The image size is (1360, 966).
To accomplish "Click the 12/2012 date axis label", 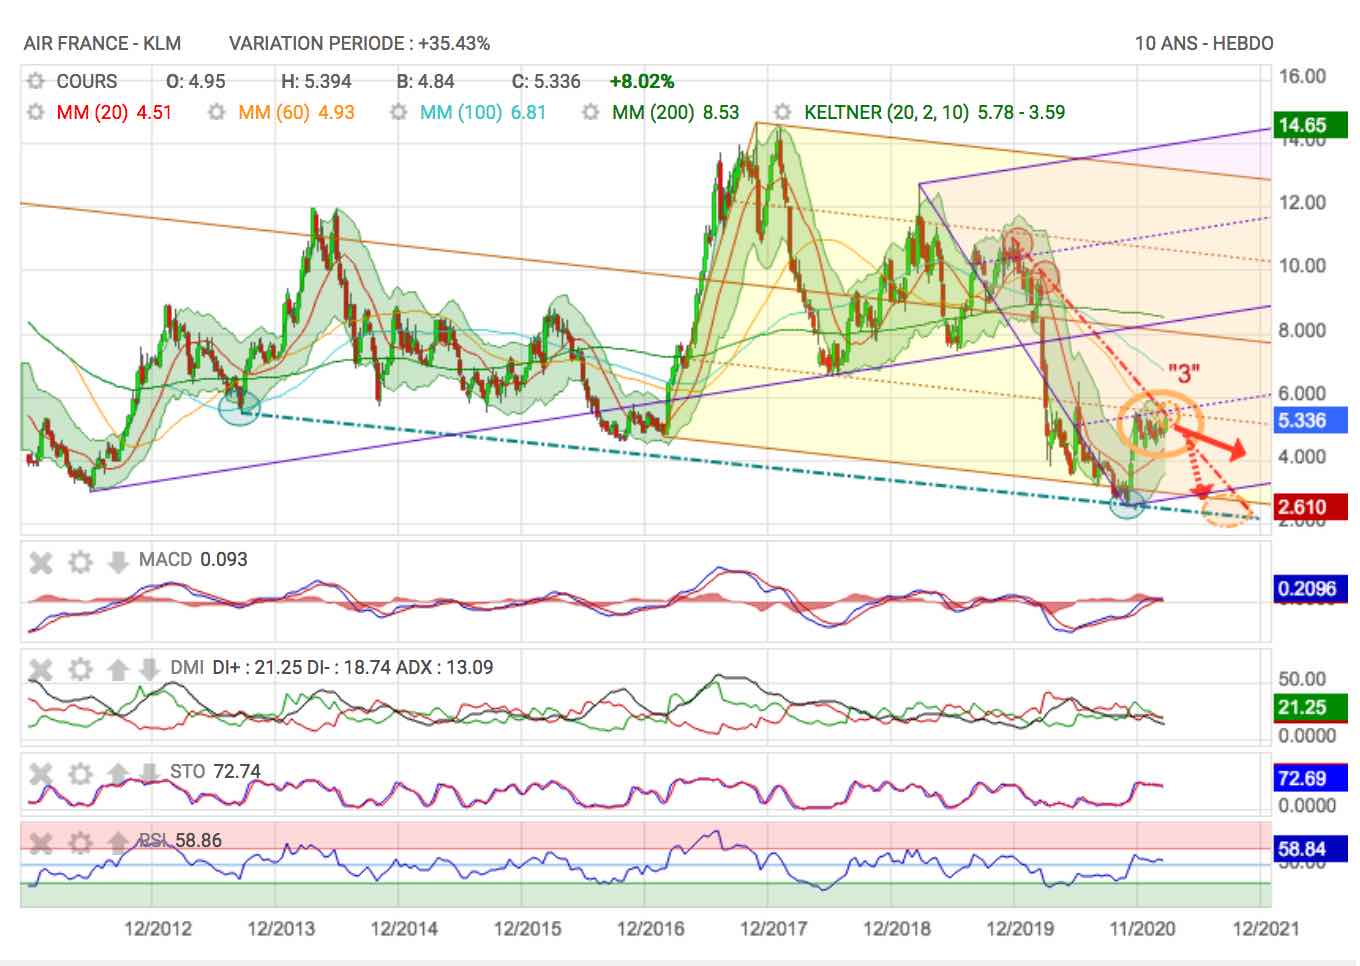I will (x=157, y=928).
